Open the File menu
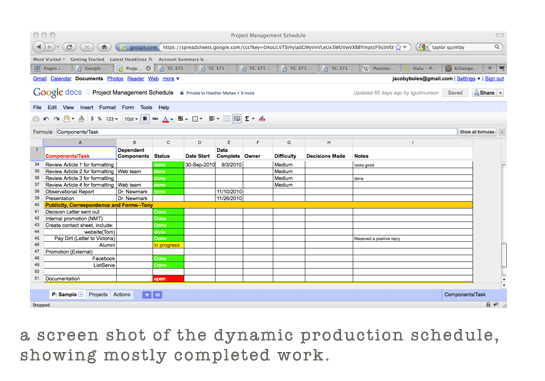Screen dimensions: 545x381 37,107
